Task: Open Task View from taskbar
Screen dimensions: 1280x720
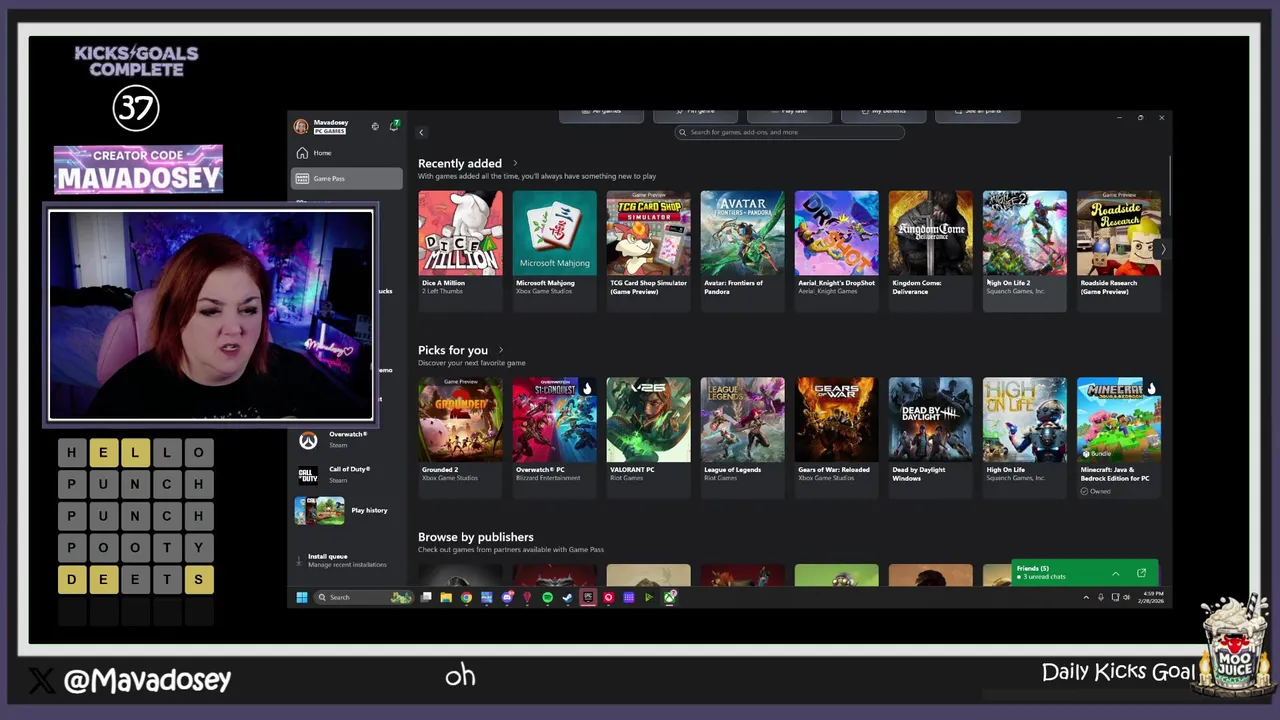Action: (x=426, y=597)
